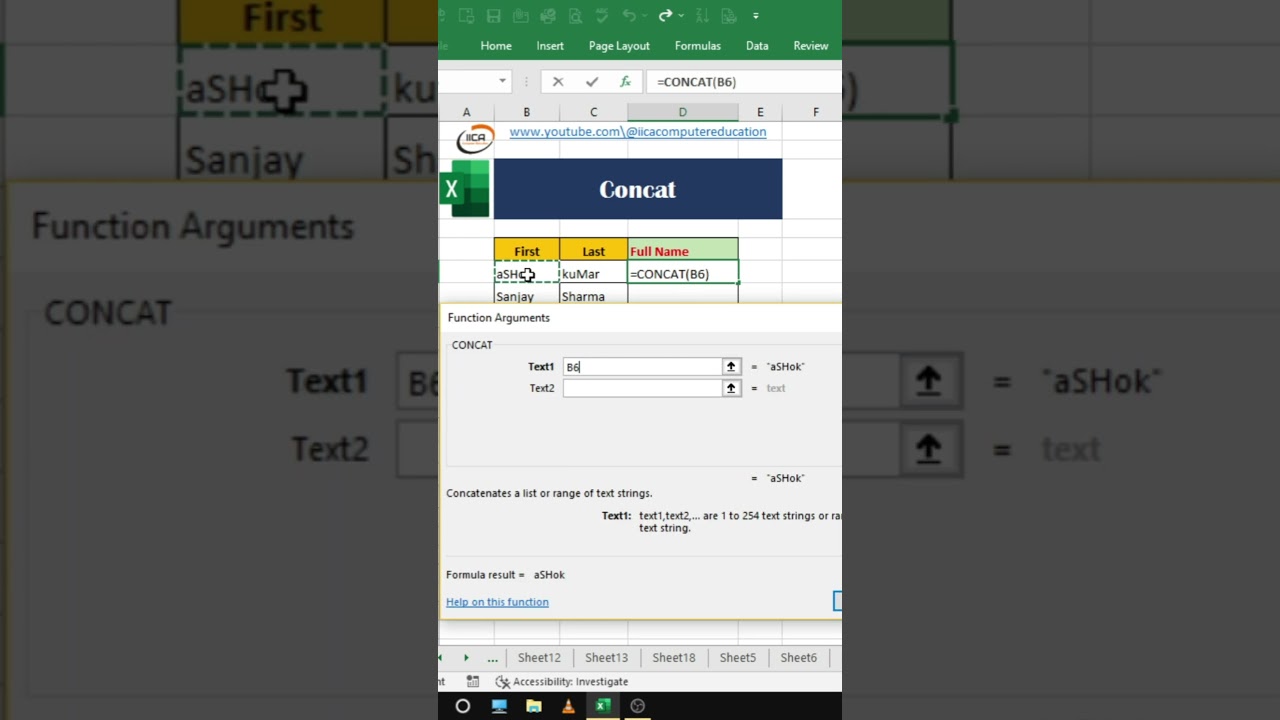Switch to the Sheet12 tab
This screenshot has width=1280, height=720.
click(x=539, y=658)
